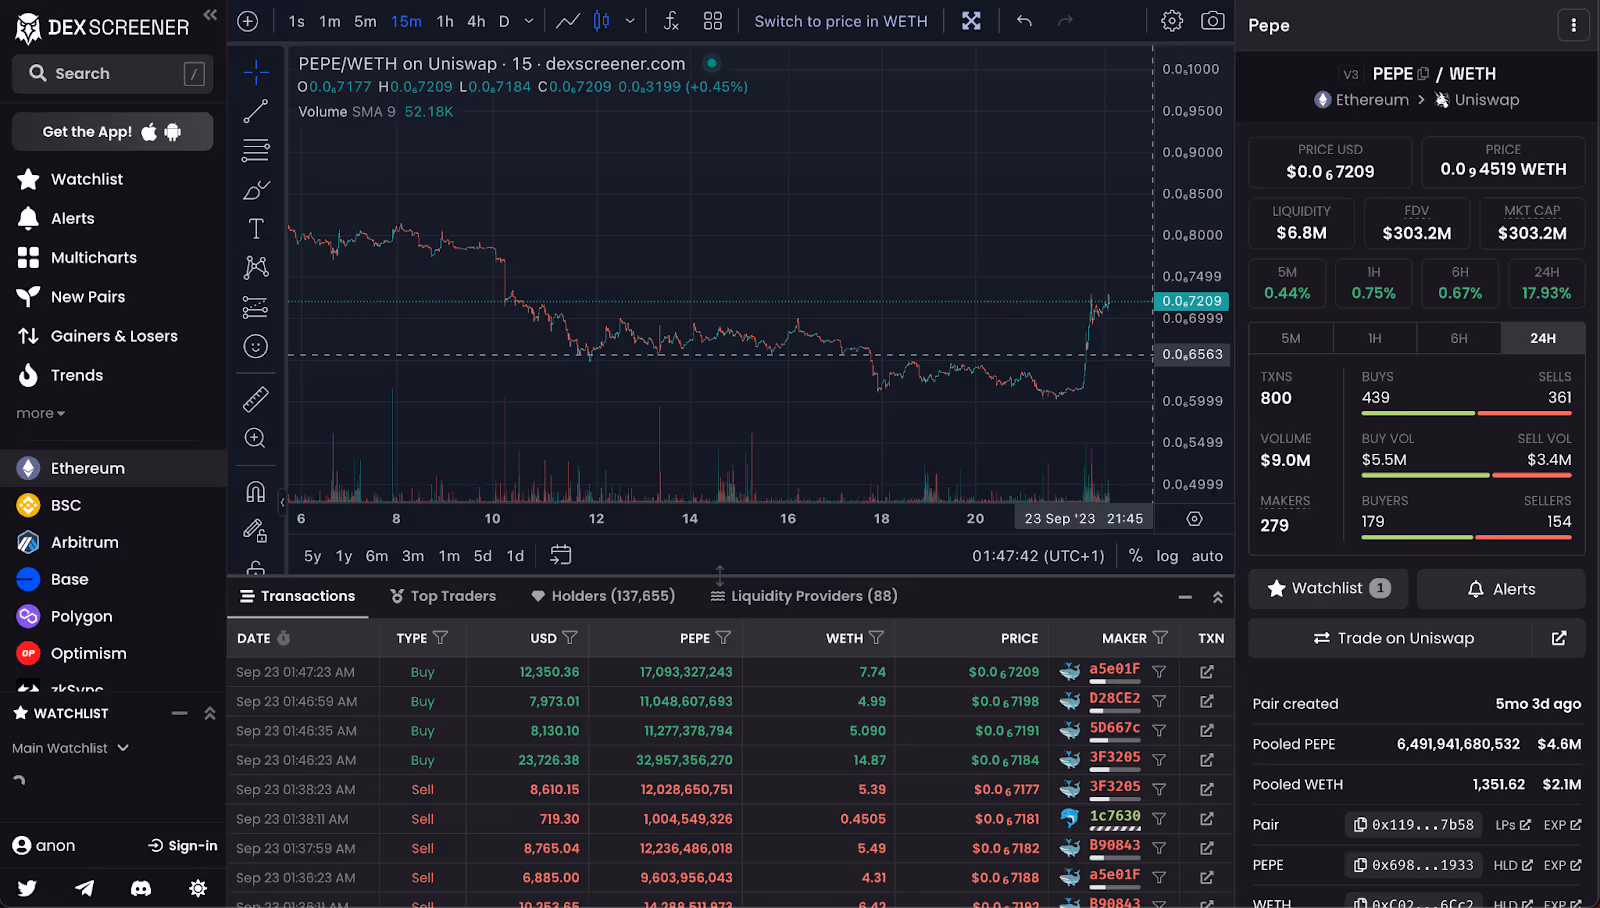Switch price axis to percentage scale
The image size is (1600, 908).
[1135, 555]
